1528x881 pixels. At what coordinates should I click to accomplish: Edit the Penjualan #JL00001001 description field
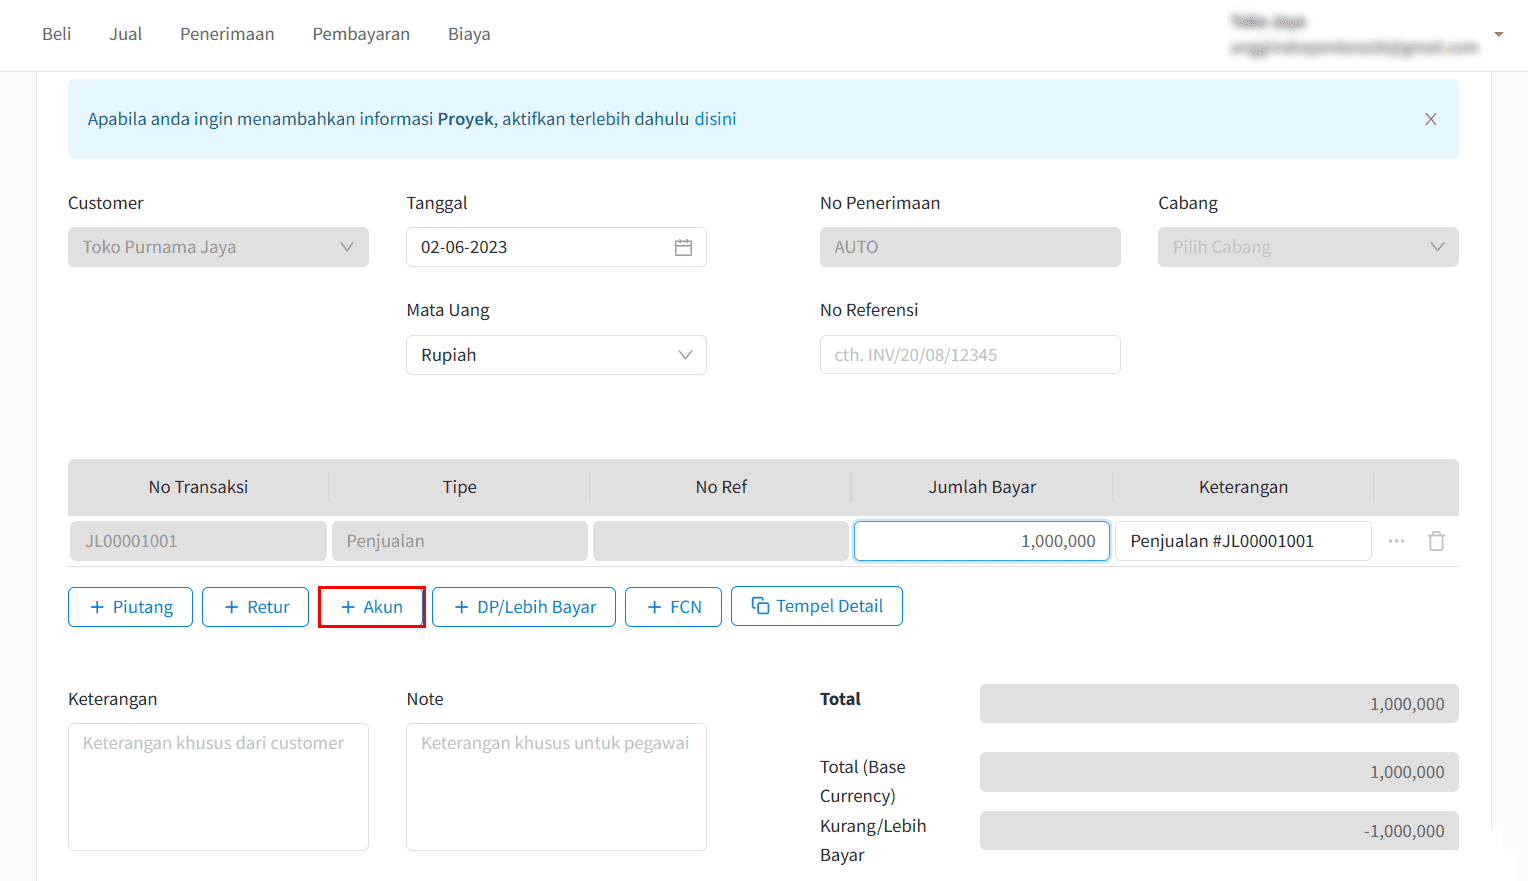tap(1243, 541)
